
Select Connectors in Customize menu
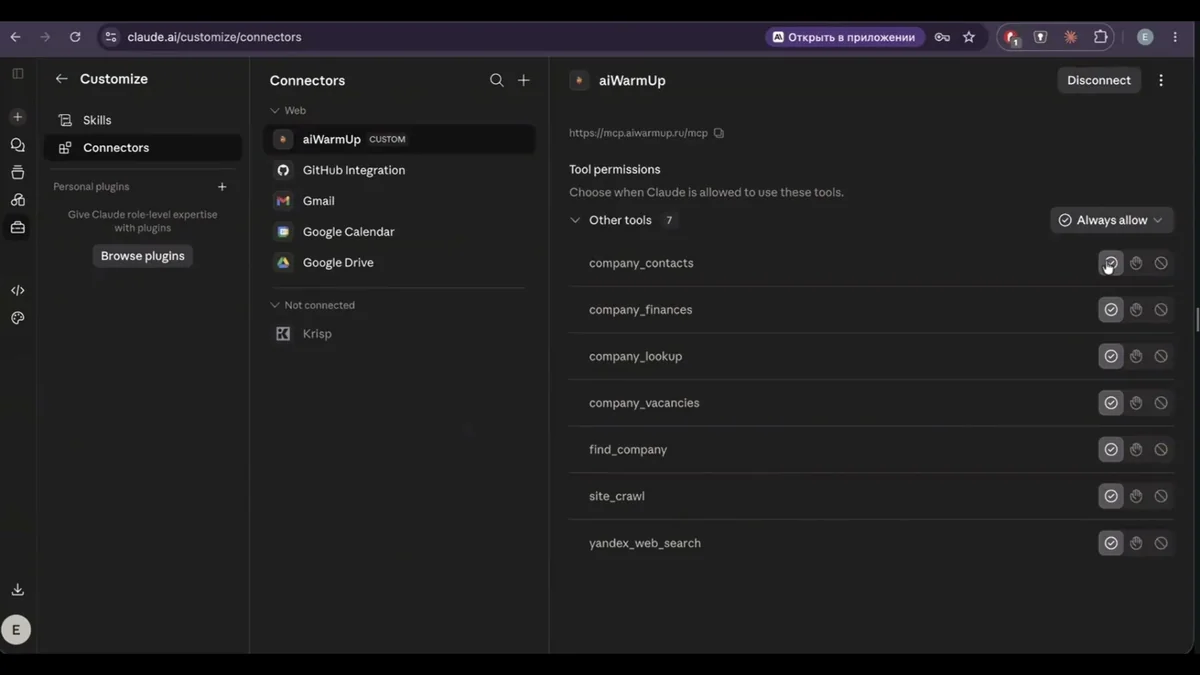pyautogui.click(x=142, y=147)
